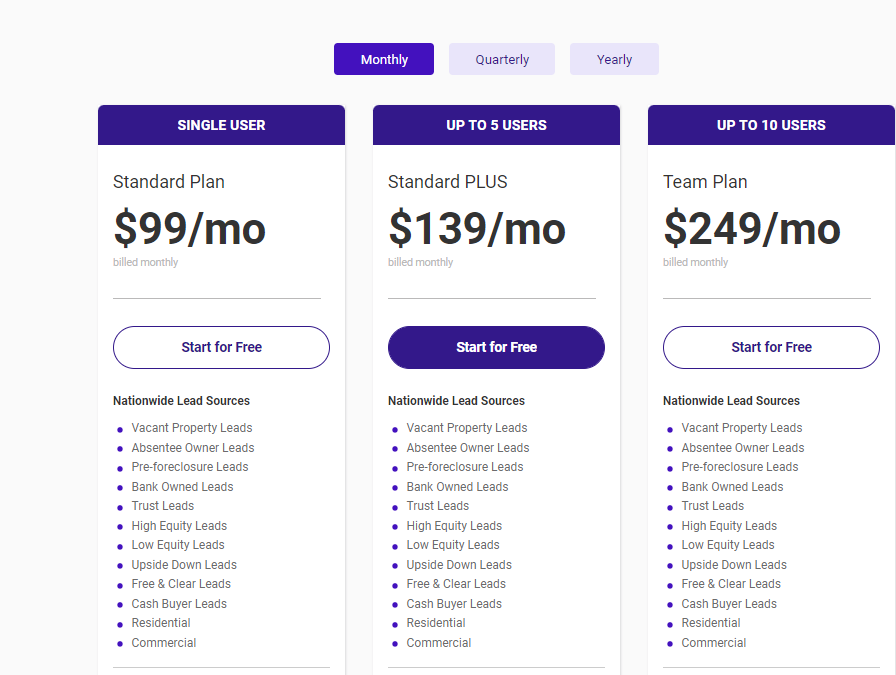Click Pre-foreclosure Leads in Standard PLUS list
This screenshot has width=896, height=675.
tap(464, 467)
